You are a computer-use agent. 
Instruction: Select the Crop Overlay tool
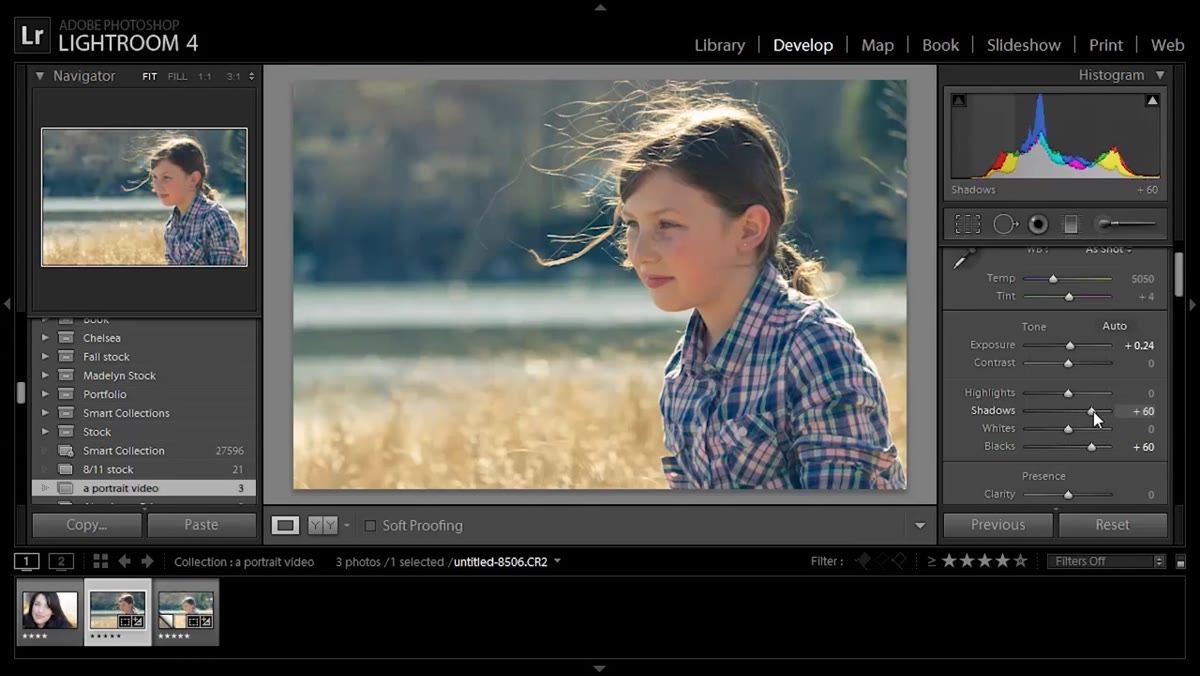(x=967, y=224)
